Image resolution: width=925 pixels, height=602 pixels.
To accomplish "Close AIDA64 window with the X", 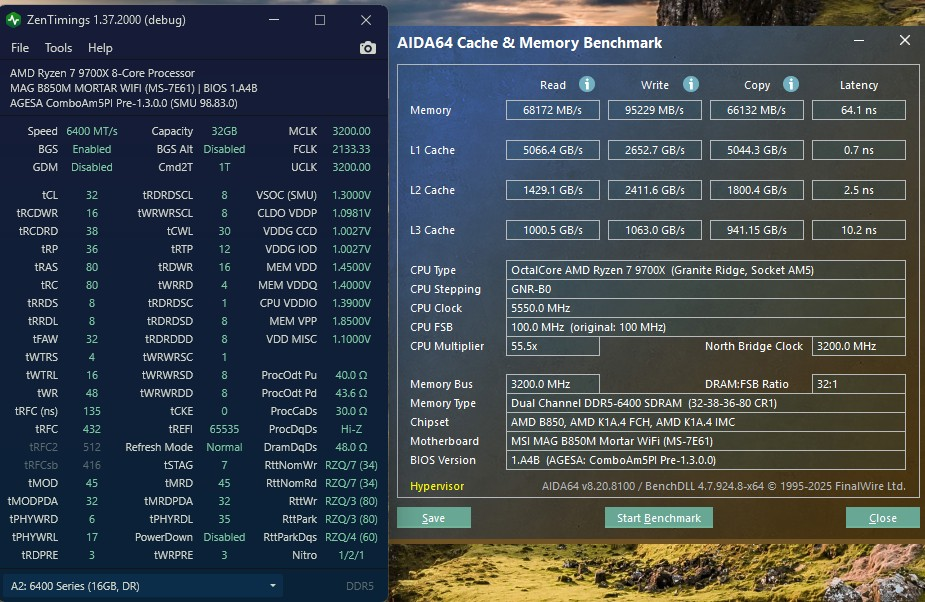I will tap(905, 40).
